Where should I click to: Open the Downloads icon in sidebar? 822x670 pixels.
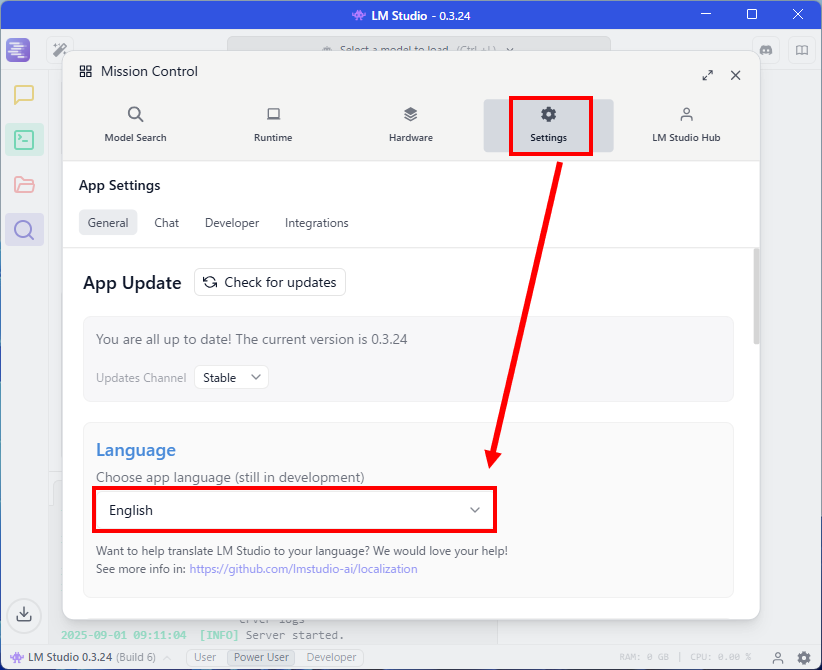tap(24, 614)
